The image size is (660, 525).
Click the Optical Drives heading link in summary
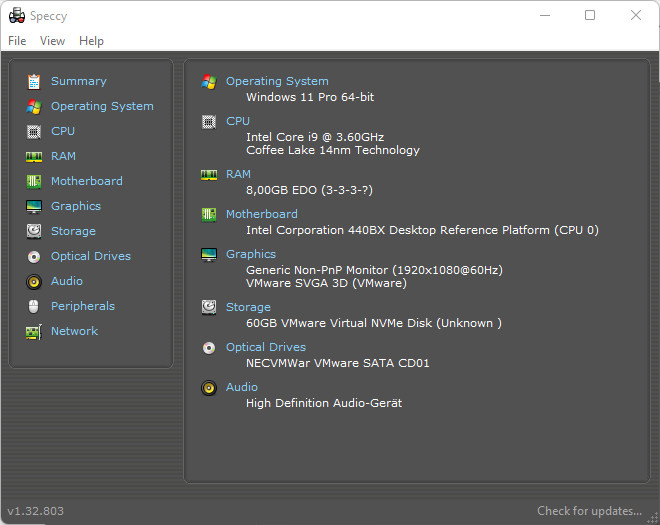(x=266, y=347)
